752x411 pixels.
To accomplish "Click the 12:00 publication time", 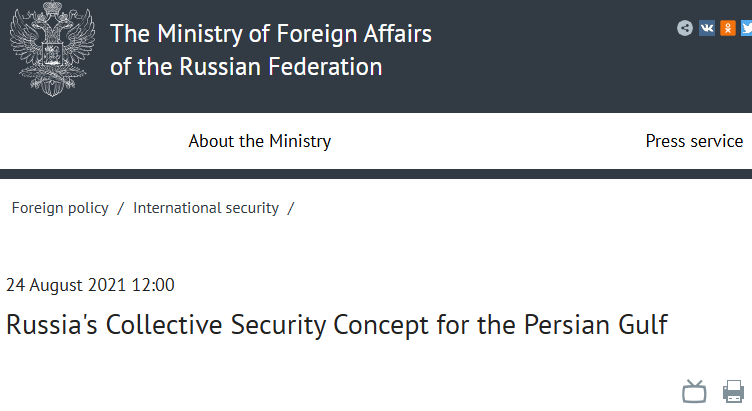I will point(153,285).
